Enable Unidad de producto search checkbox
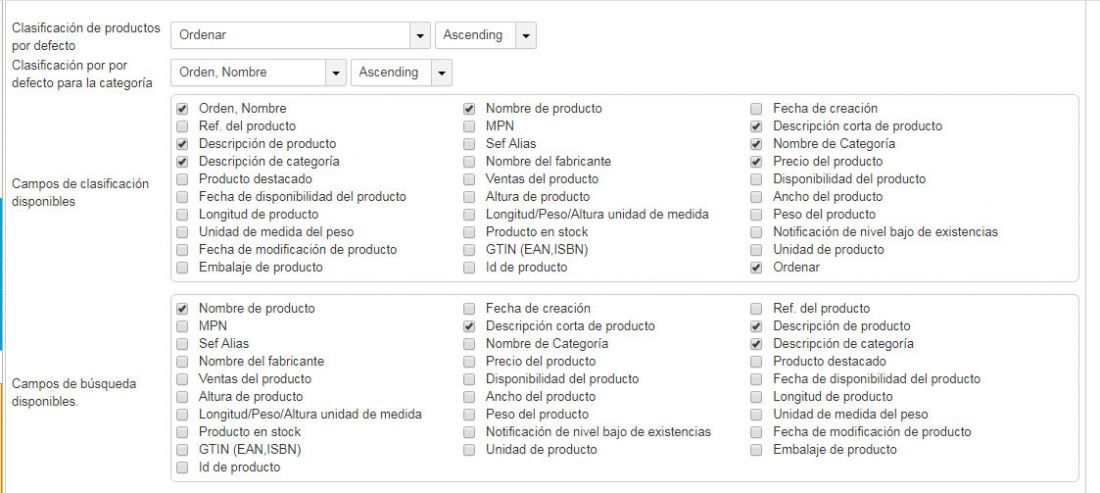Image resolution: width=1100 pixels, height=493 pixels. pos(469,450)
